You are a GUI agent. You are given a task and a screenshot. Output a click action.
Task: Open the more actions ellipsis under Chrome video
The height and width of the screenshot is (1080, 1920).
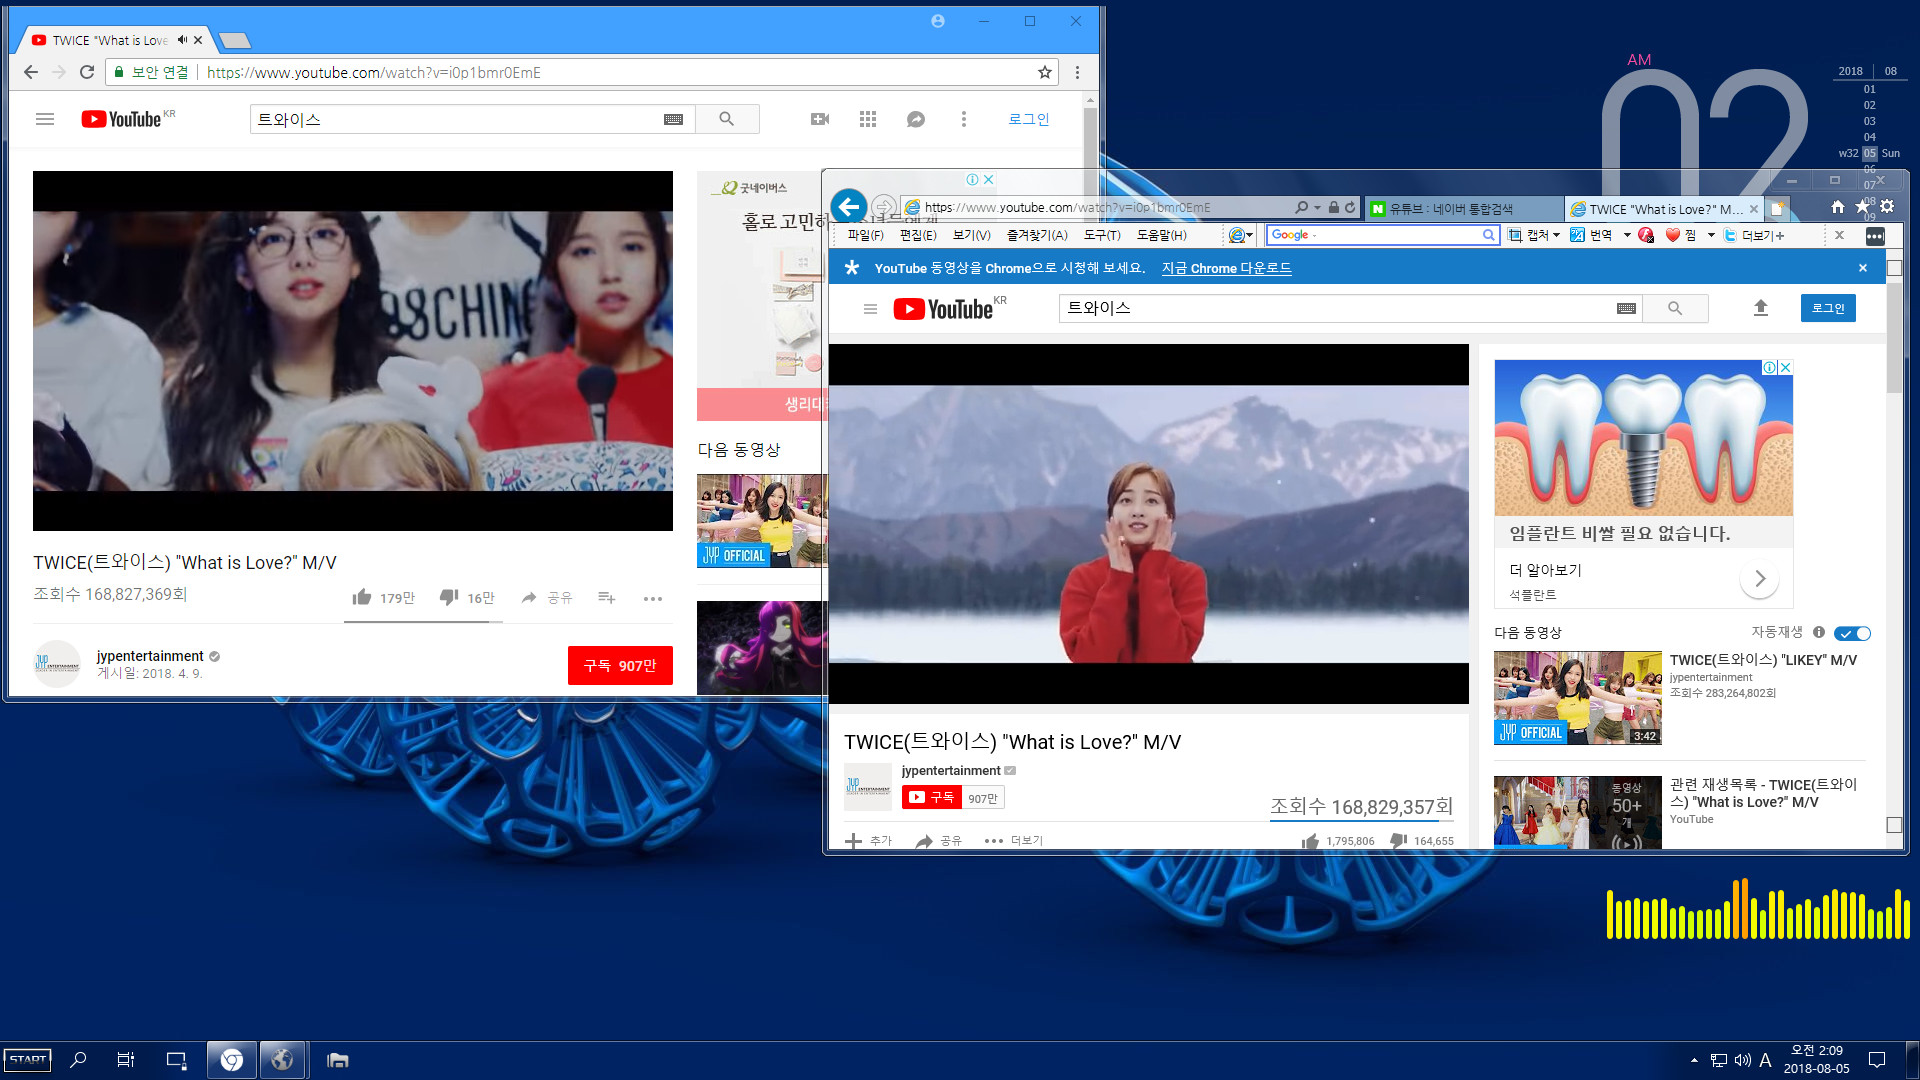[653, 598]
